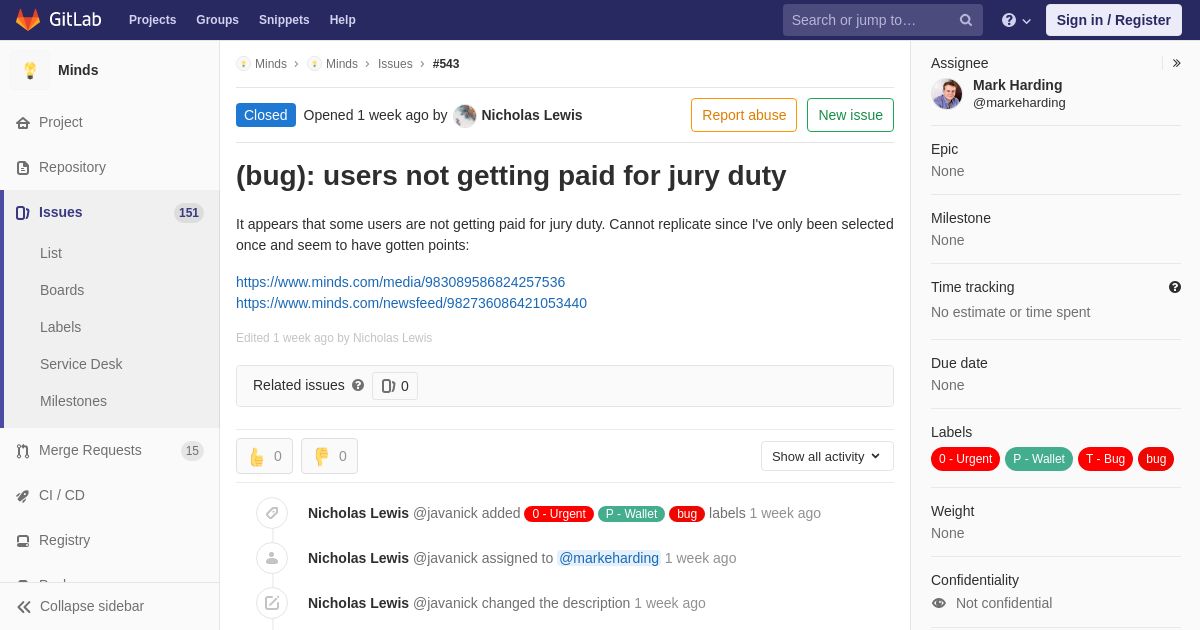Click the Closed status badge
Image resolution: width=1200 pixels, height=630 pixels.
pyautogui.click(x=266, y=115)
